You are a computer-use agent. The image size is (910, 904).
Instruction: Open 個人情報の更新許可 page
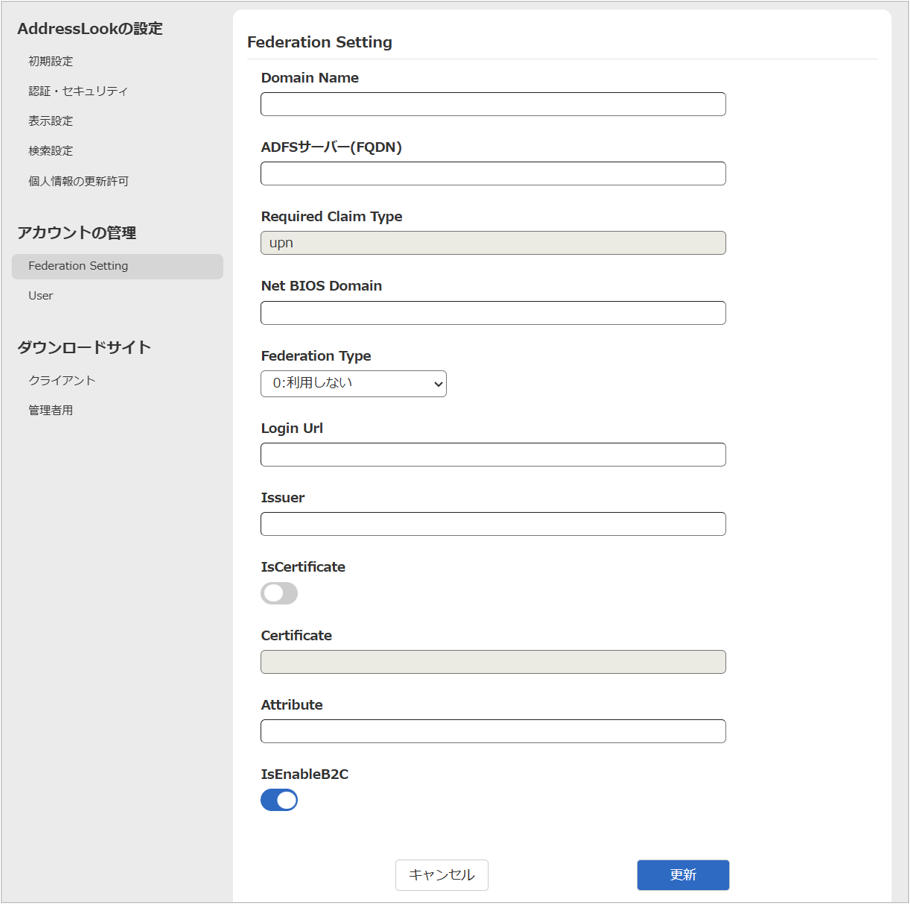pyautogui.click(x=78, y=181)
